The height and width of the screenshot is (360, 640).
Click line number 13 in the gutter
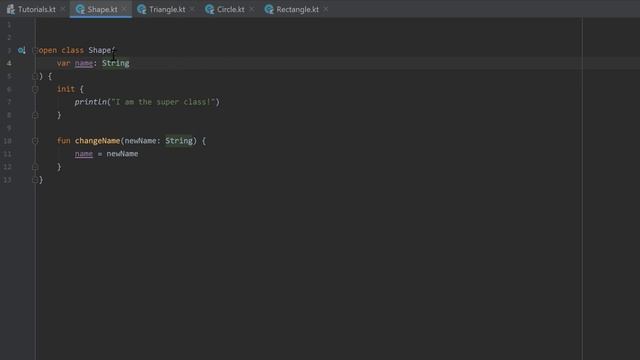point(8,180)
